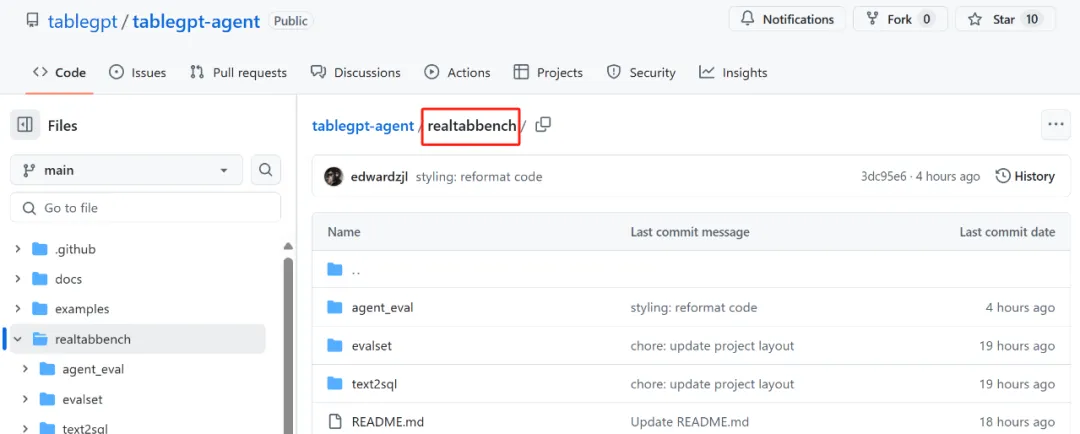Image resolution: width=1080 pixels, height=434 pixels.
Task: Click the agent_eval row folder icon
Action: click(335, 307)
